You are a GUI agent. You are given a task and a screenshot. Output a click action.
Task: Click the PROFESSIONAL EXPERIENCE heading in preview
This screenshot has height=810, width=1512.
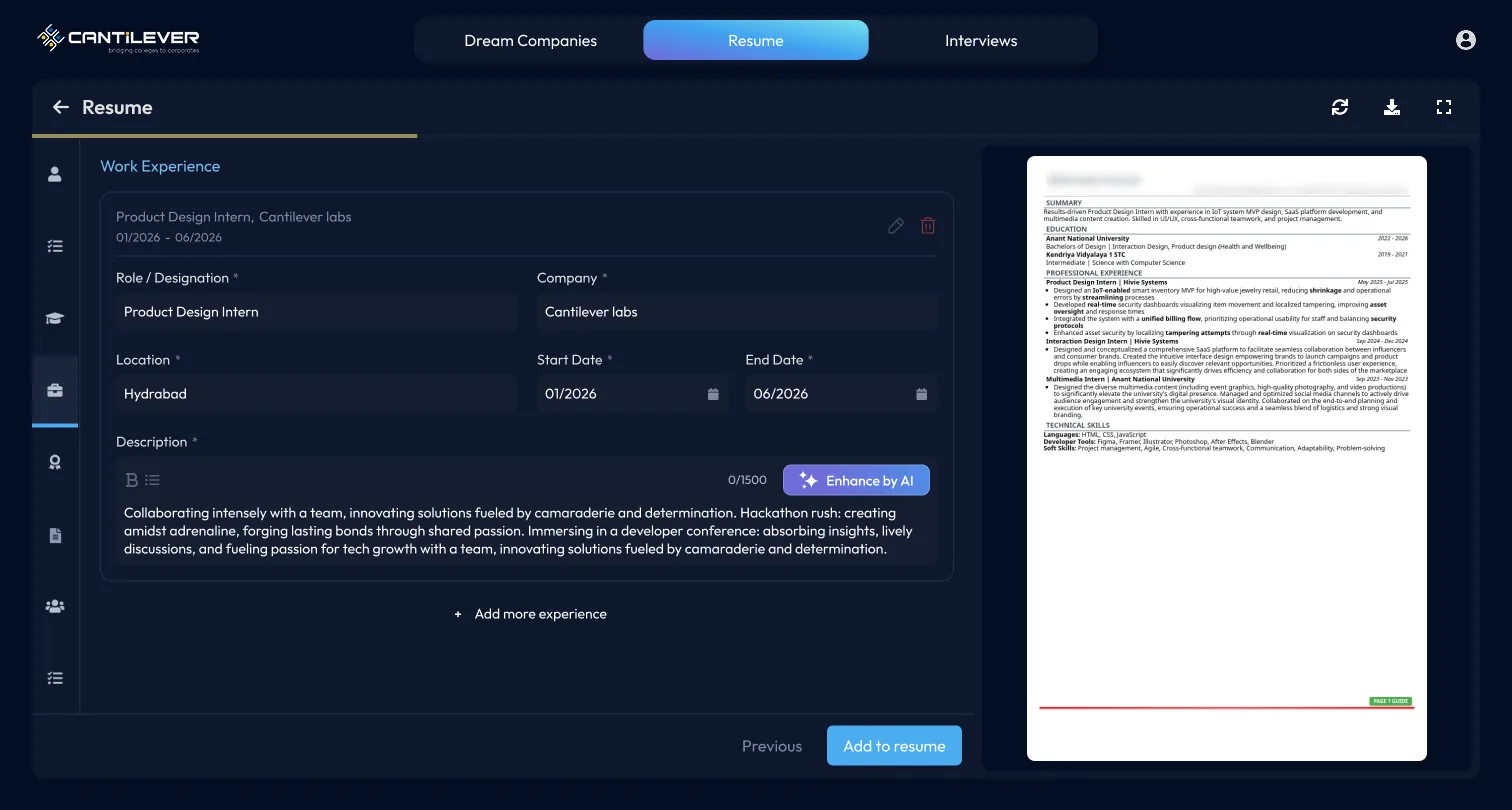pyautogui.click(x=1094, y=273)
